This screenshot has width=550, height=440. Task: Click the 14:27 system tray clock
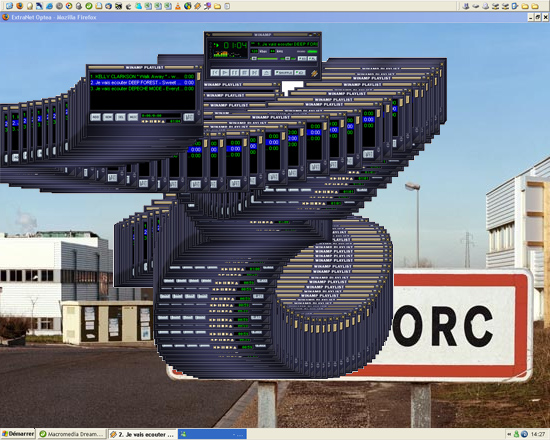click(538, 434)
